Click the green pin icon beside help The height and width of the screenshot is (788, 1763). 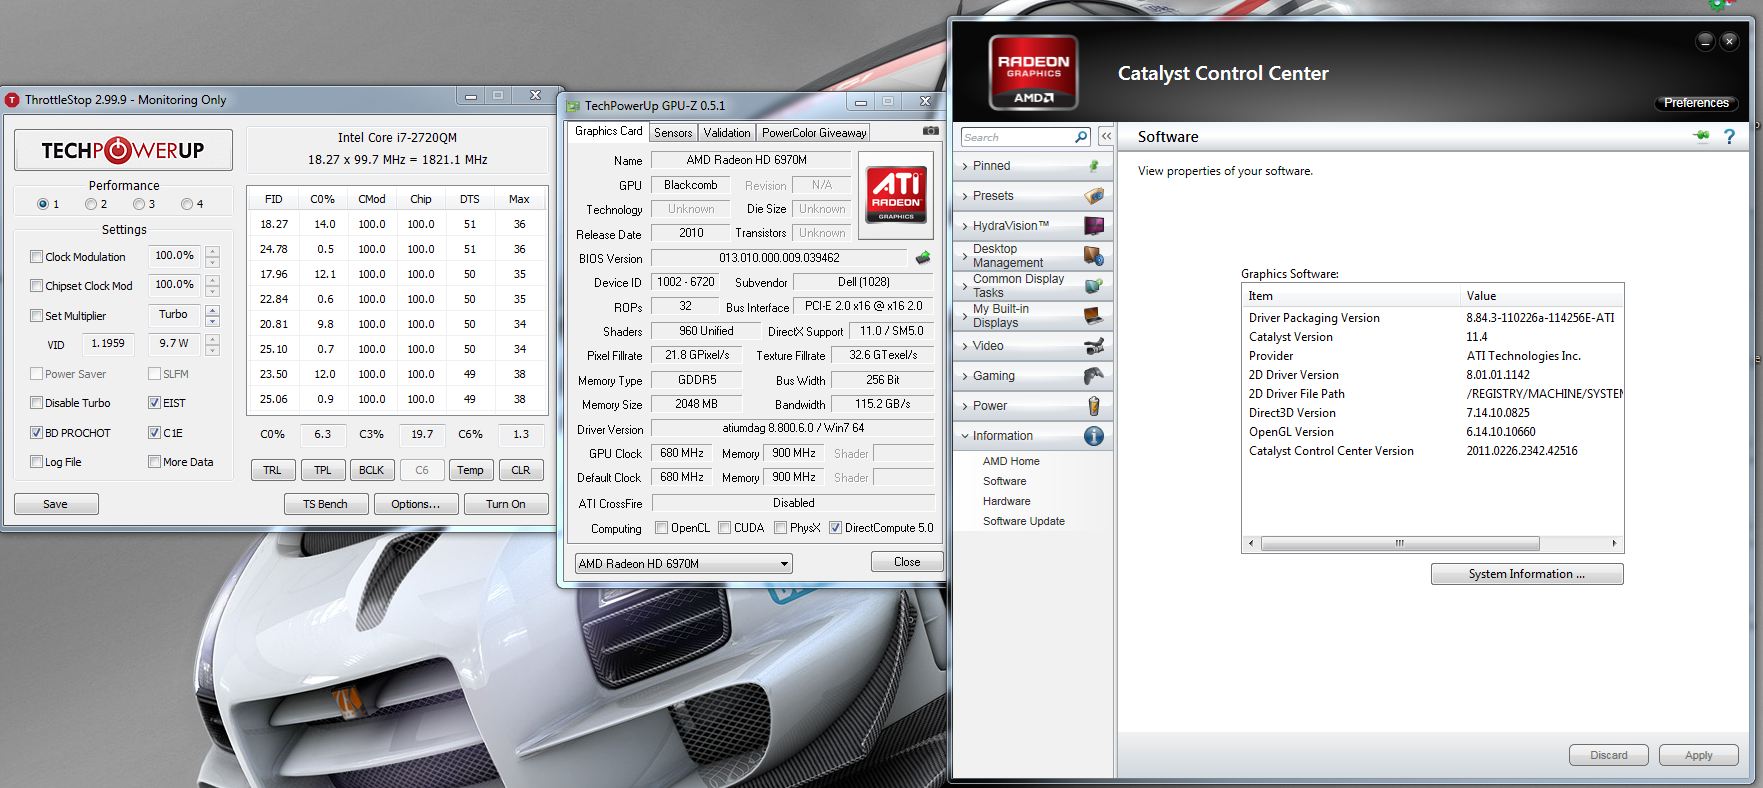point(1701,136)
